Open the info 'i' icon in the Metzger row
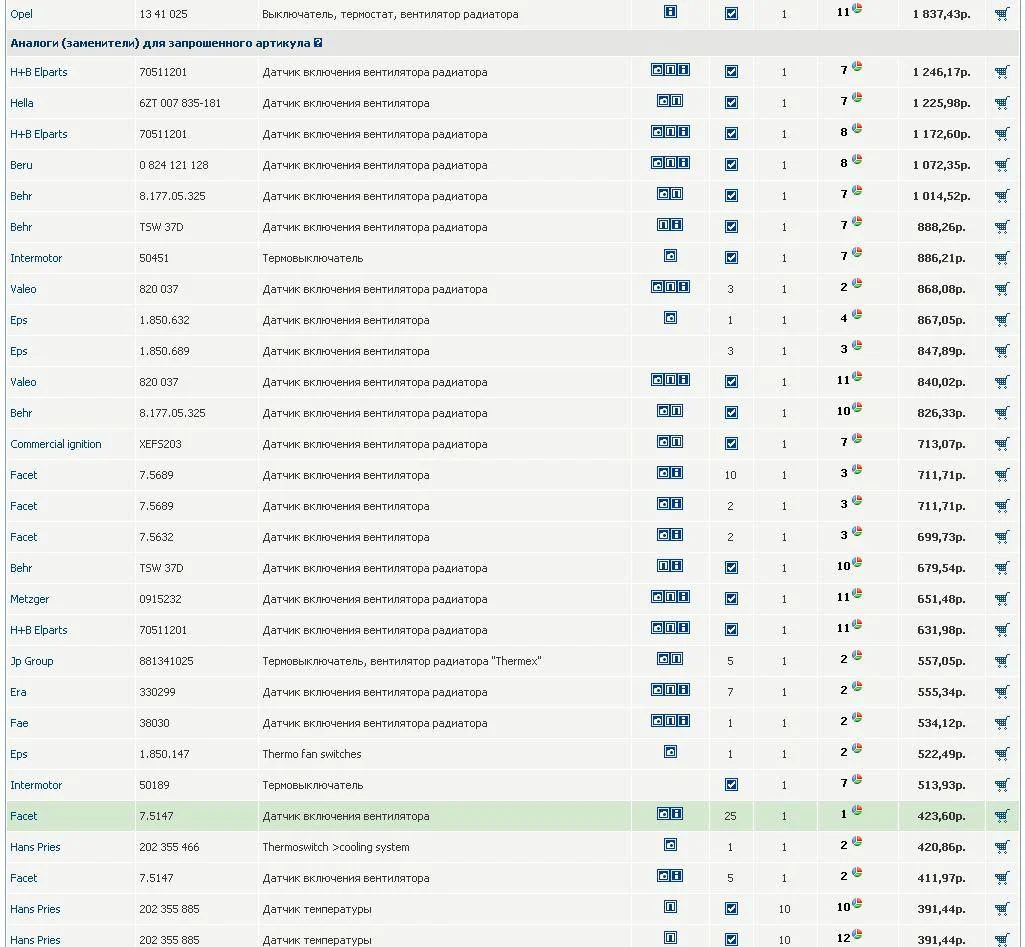This screenshot has height=947, width=1025. tap(683, 597)
